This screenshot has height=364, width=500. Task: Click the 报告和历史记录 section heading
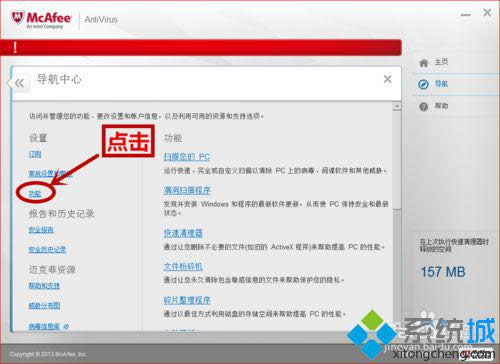tap(62, 214)
